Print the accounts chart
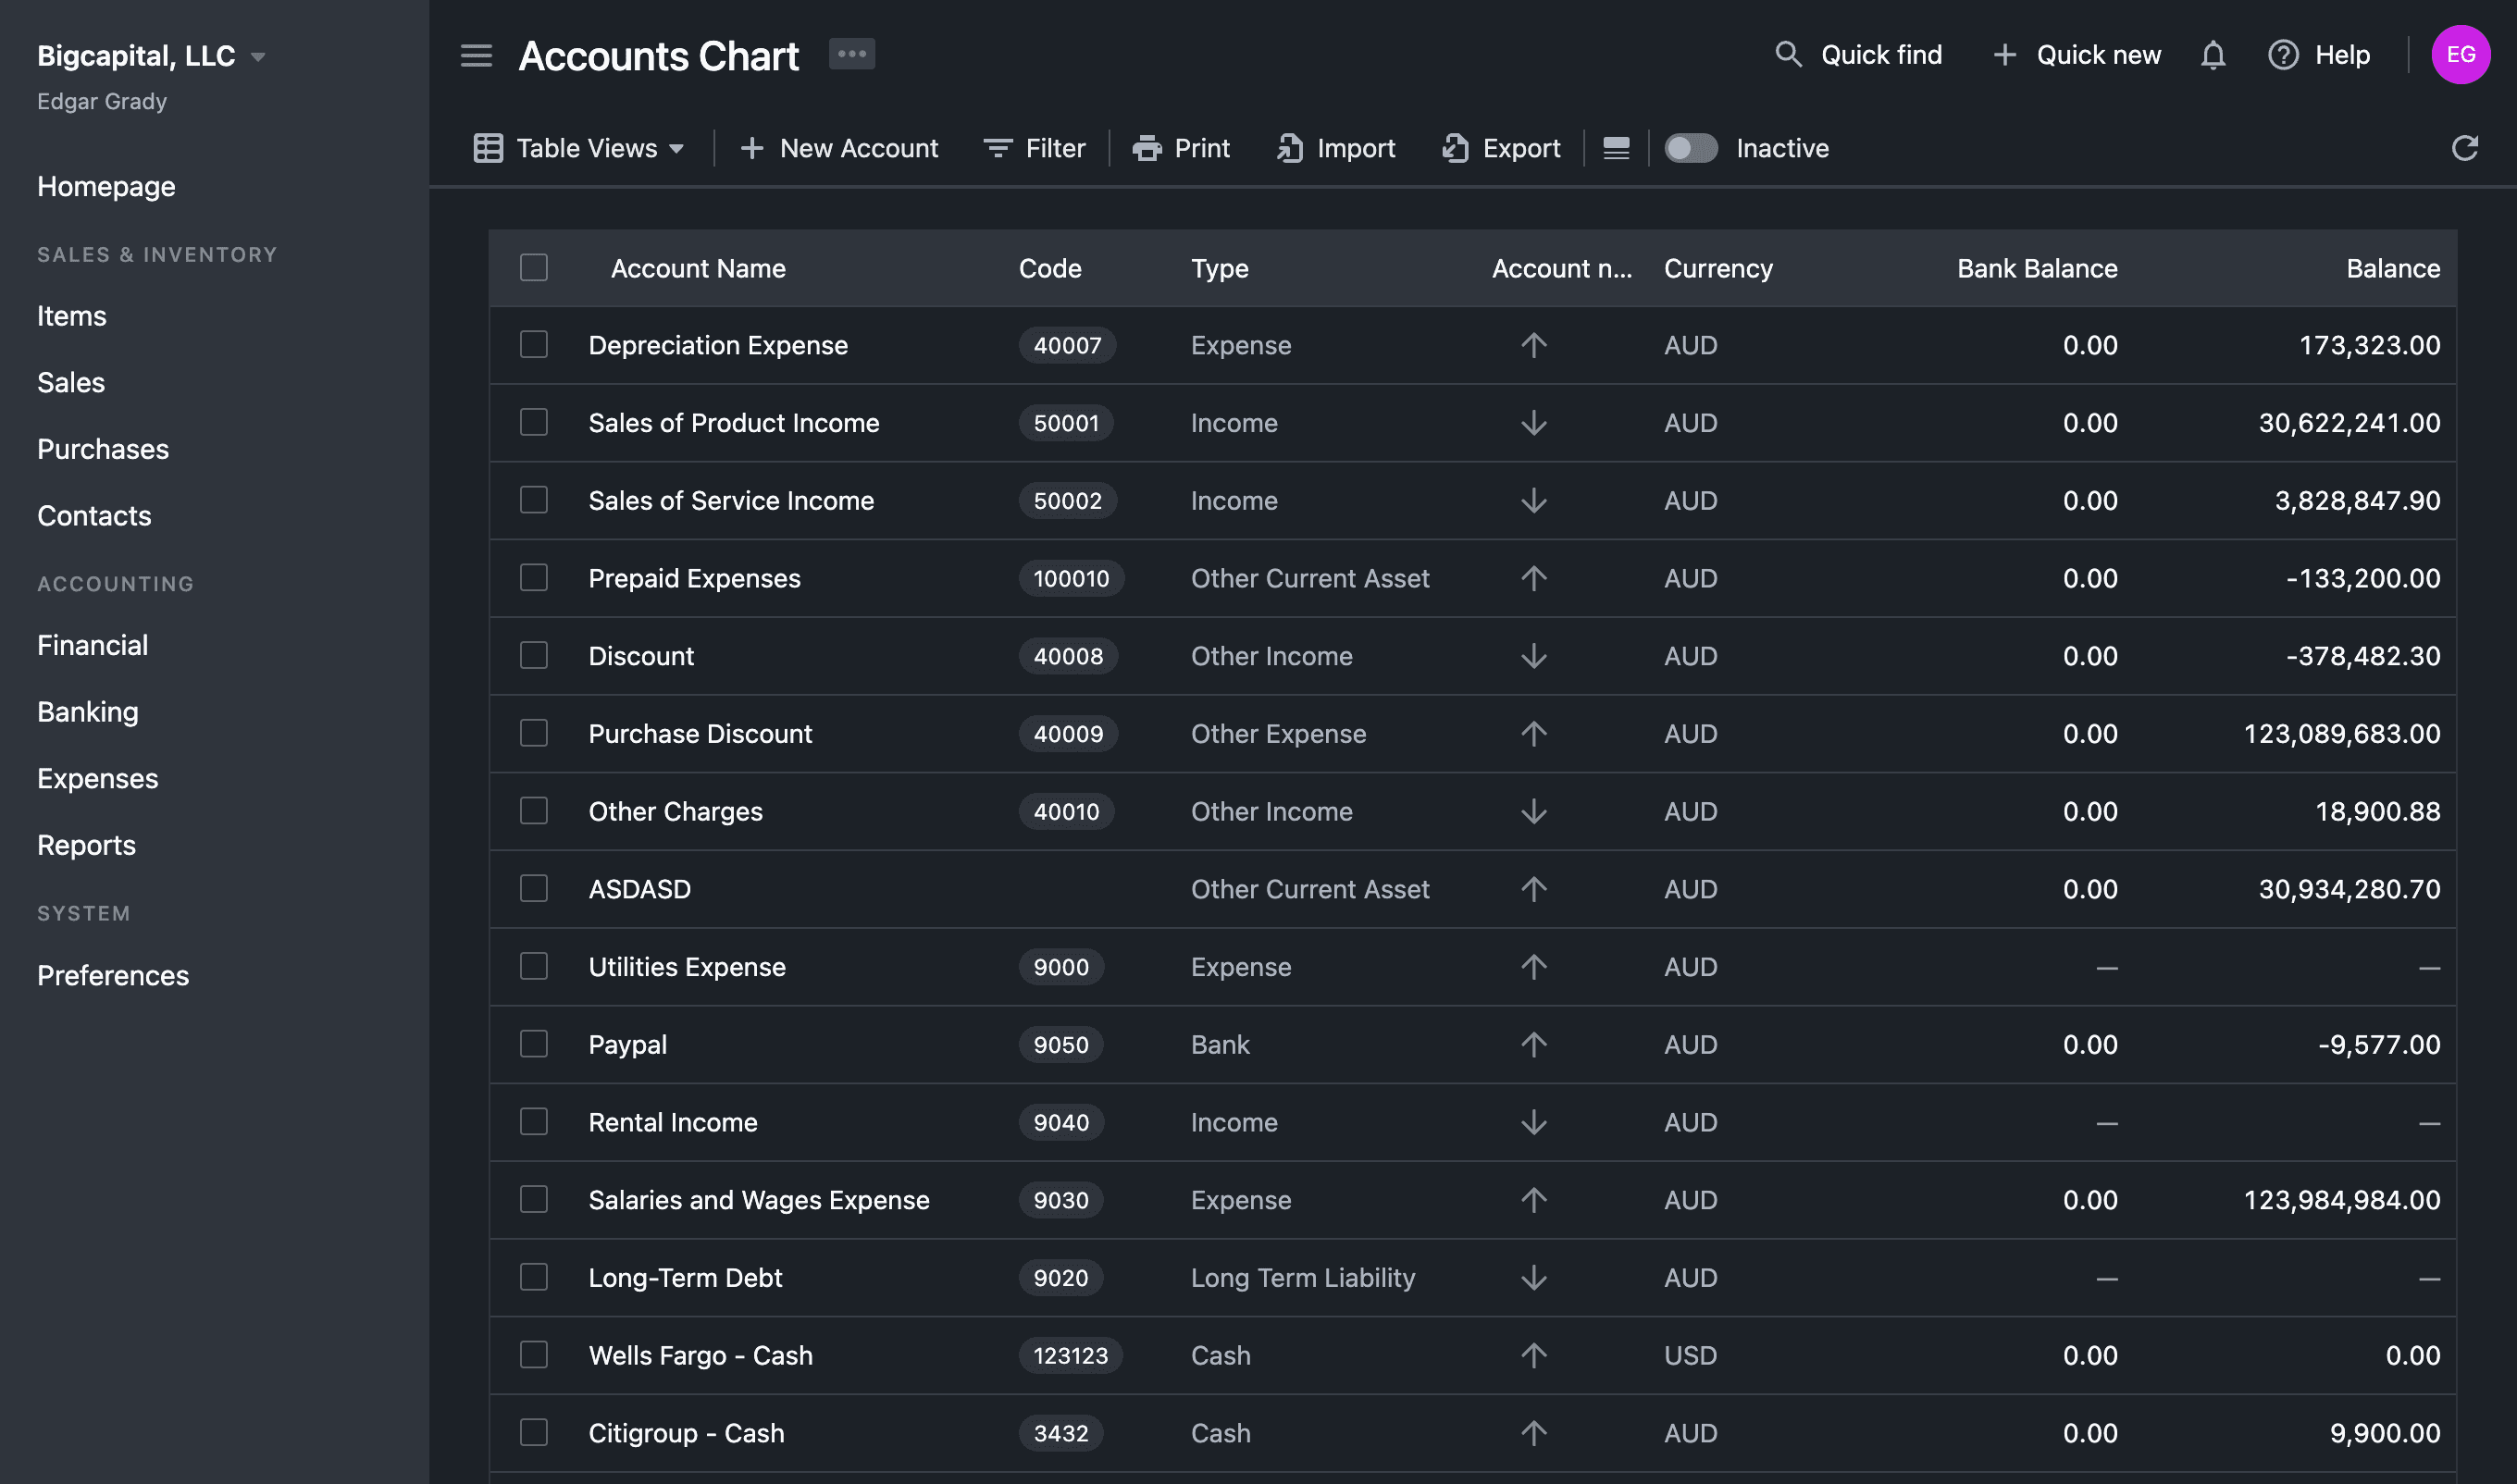Image resolution: width=2517 pixels, height=1484 pixels. click(1180, 148)
